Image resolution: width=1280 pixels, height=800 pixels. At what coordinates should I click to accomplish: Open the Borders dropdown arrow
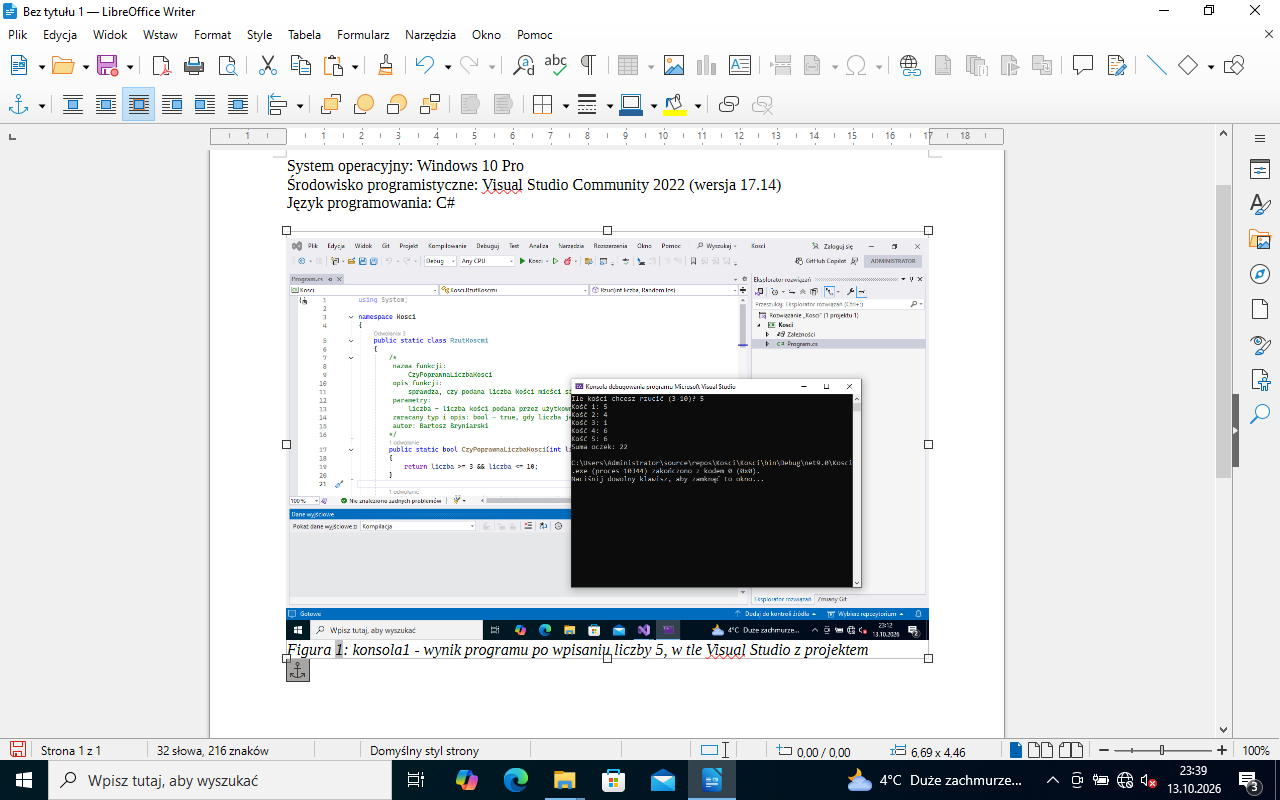tap(565, 105)
